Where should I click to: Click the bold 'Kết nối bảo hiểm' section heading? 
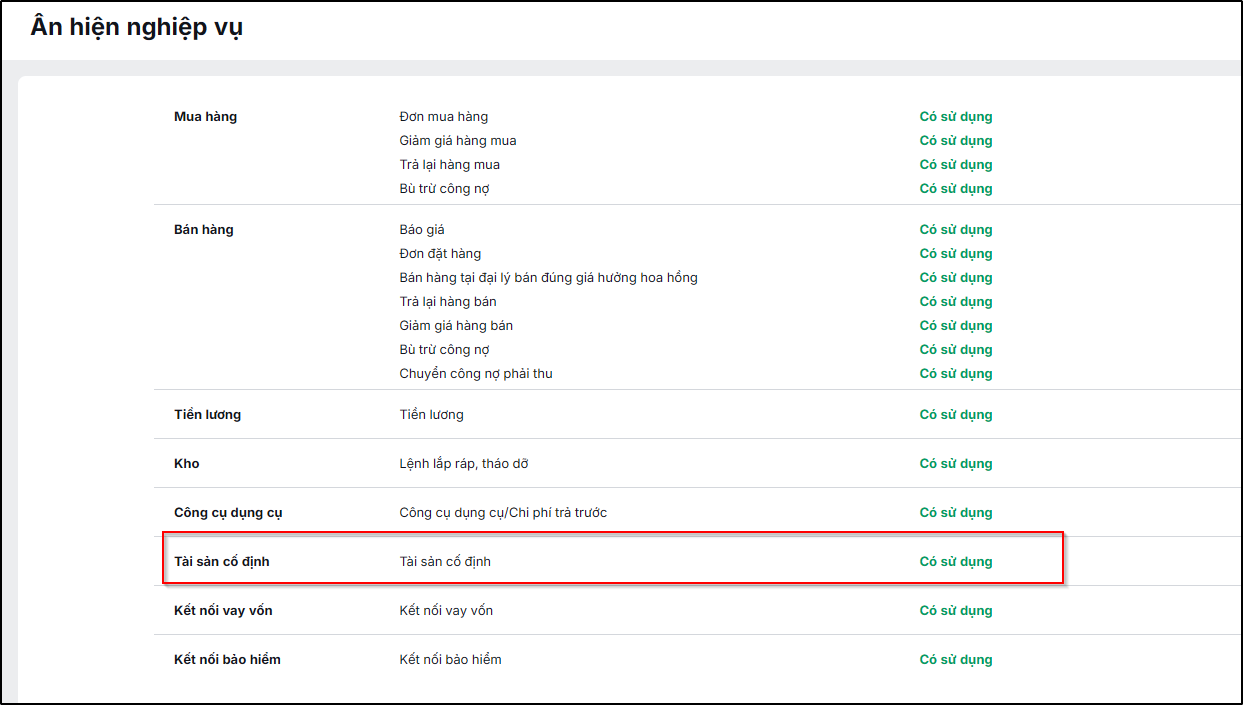[x=228, y=660]
